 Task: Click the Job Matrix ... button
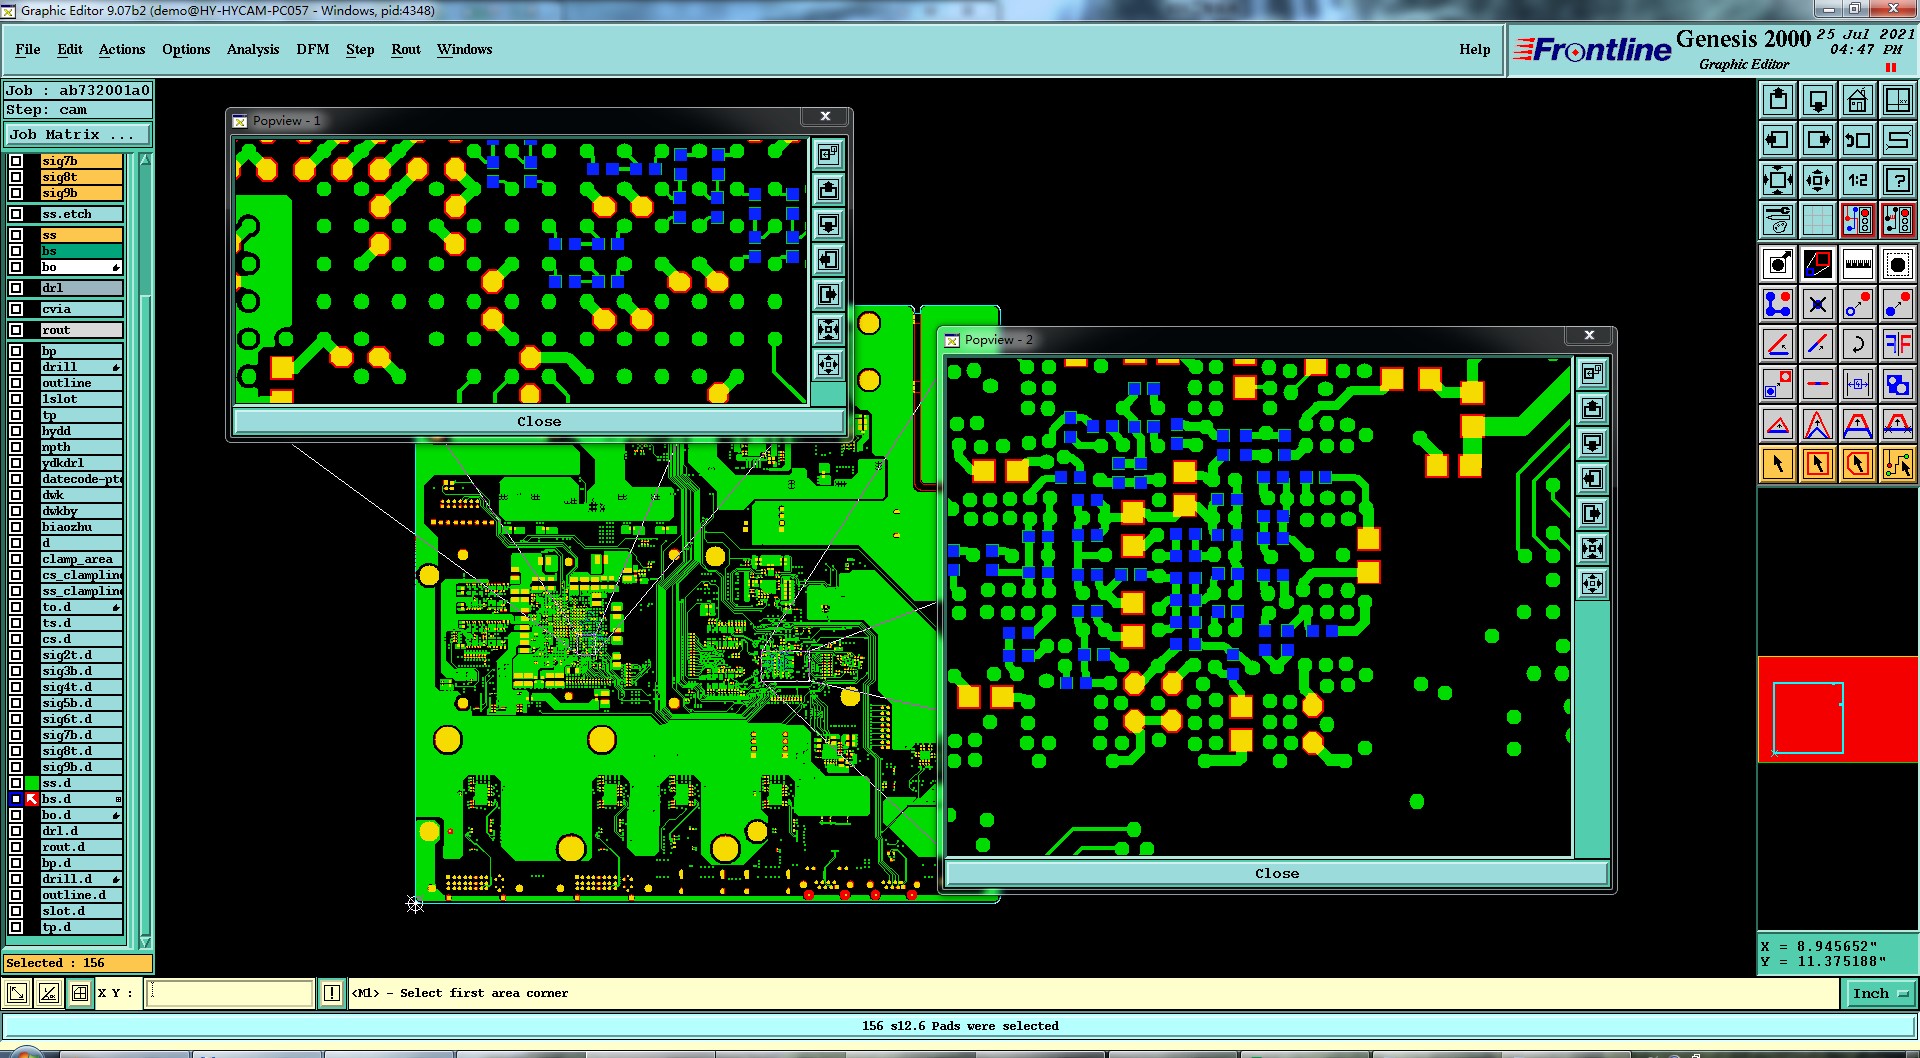pos(78,134)
